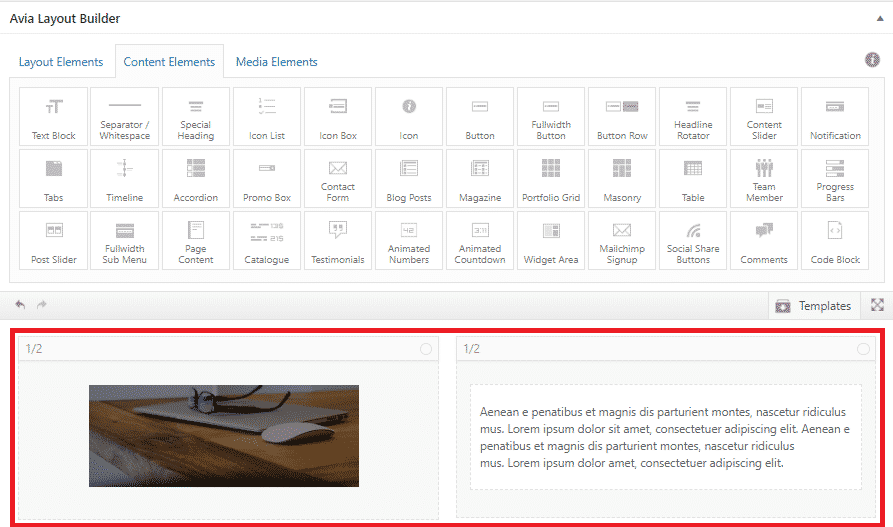Add the Tabs element

coord(54,178)
